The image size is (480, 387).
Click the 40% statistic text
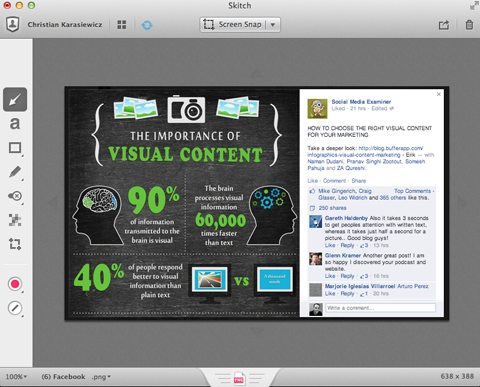pyautogui.click(x=99, y=277)
